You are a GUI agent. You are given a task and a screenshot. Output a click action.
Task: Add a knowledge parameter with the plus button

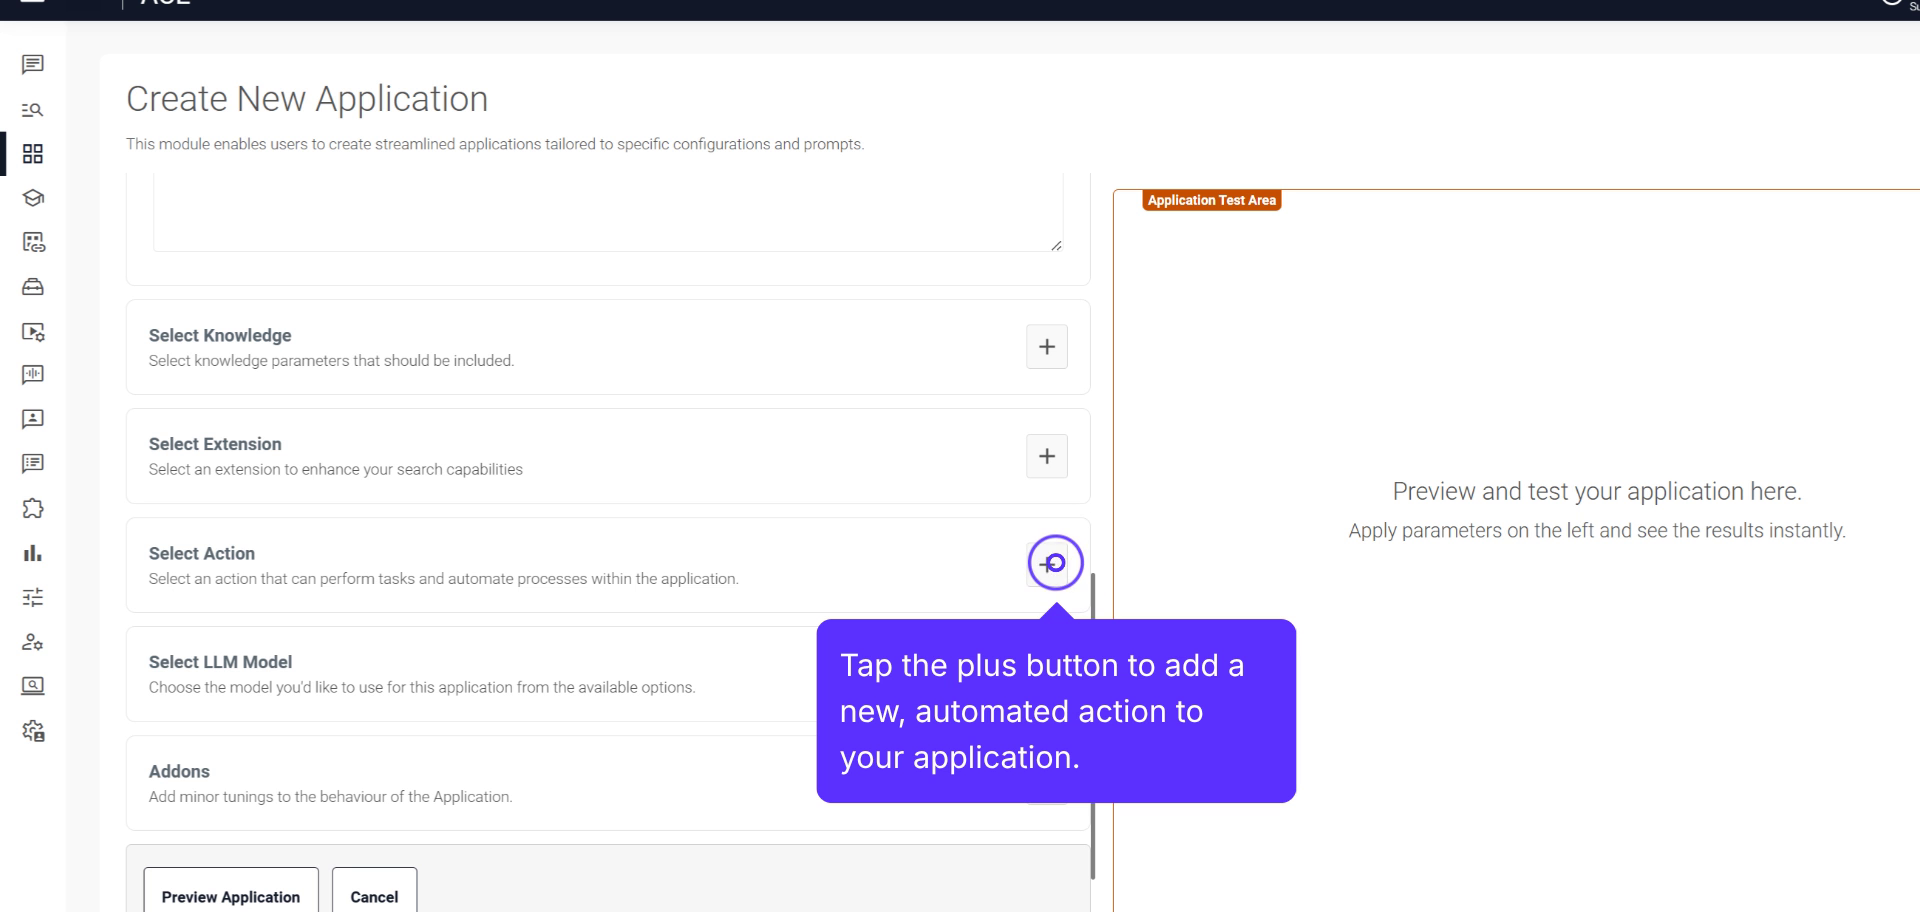[x=1047, y=346]
